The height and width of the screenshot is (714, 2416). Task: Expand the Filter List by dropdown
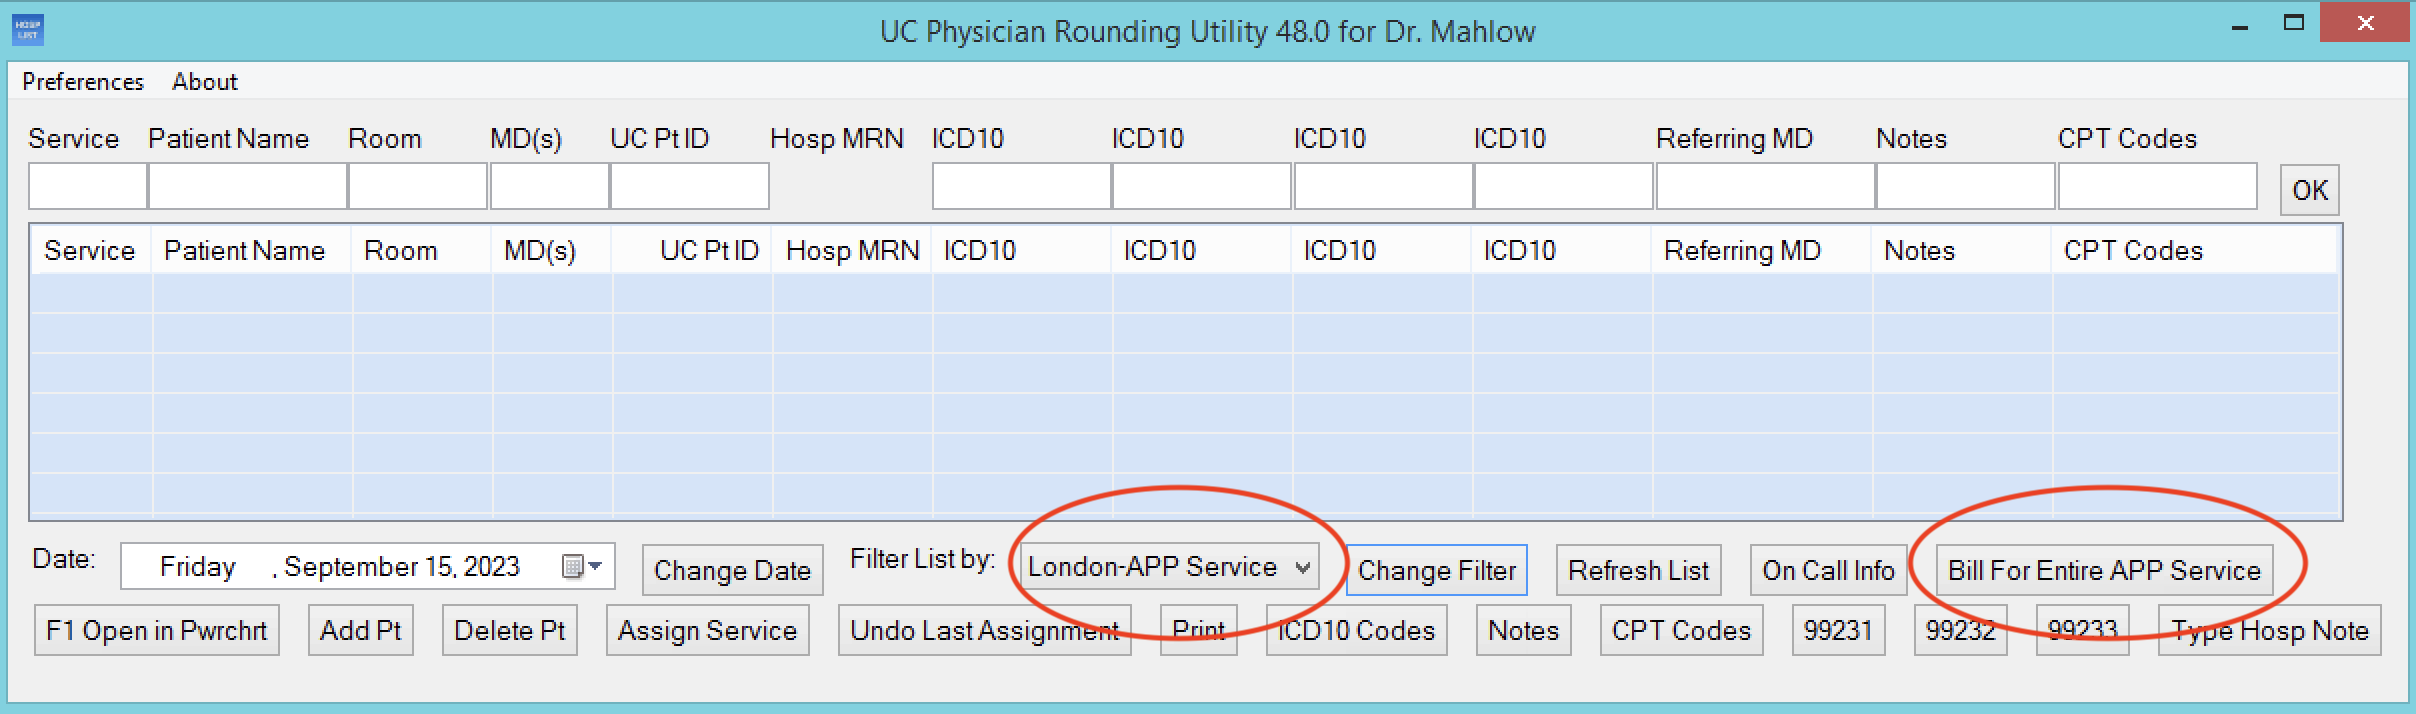1302,567
